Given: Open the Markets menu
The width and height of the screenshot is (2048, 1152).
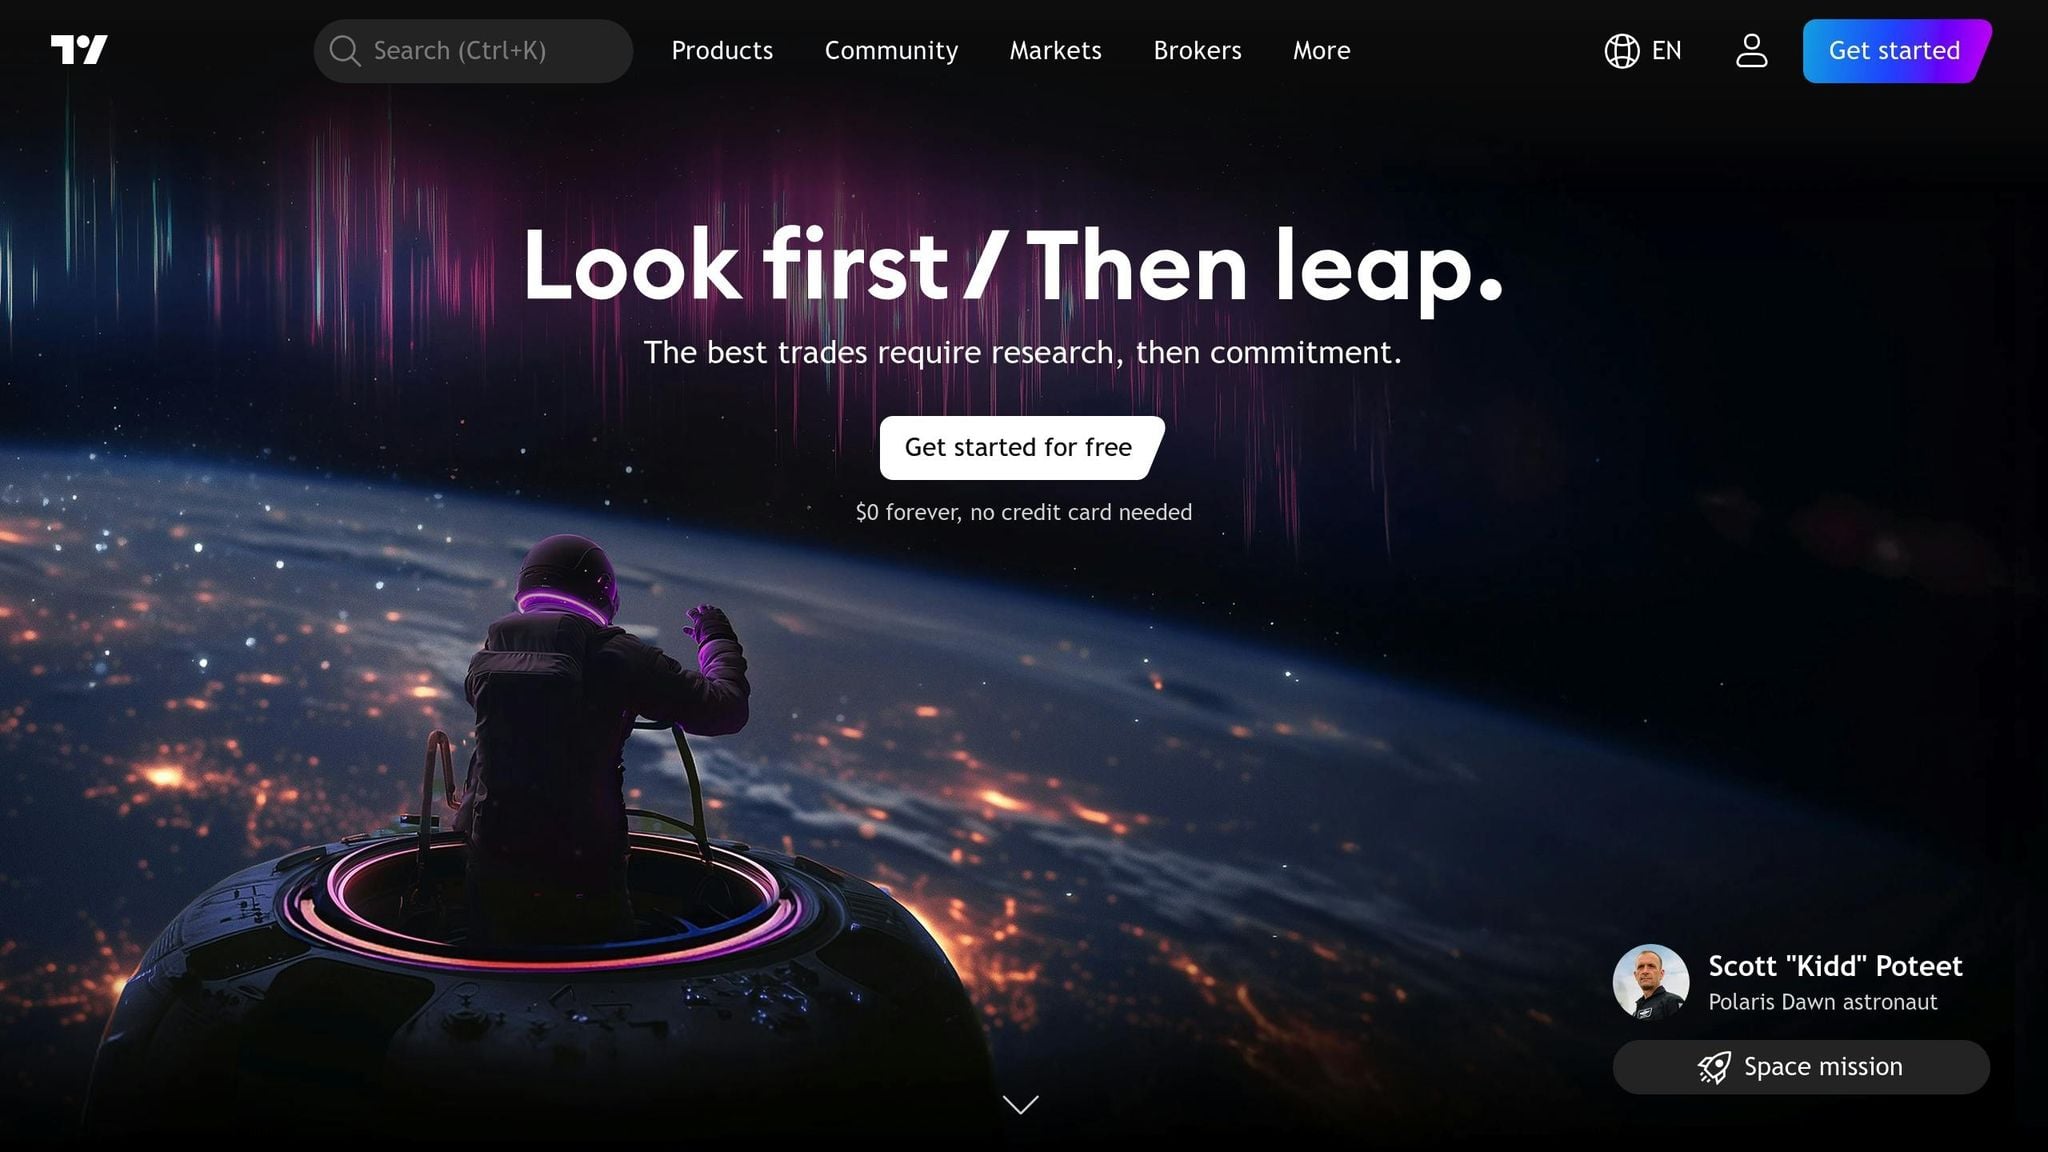Looking at the screenshot, I should 1055,51.
